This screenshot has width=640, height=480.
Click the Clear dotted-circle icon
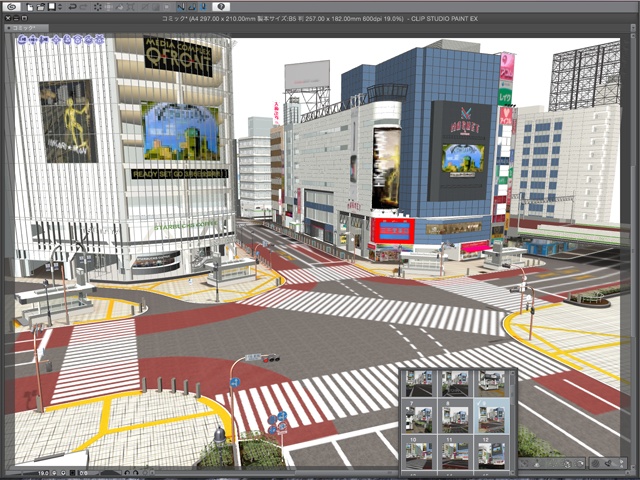98,7
